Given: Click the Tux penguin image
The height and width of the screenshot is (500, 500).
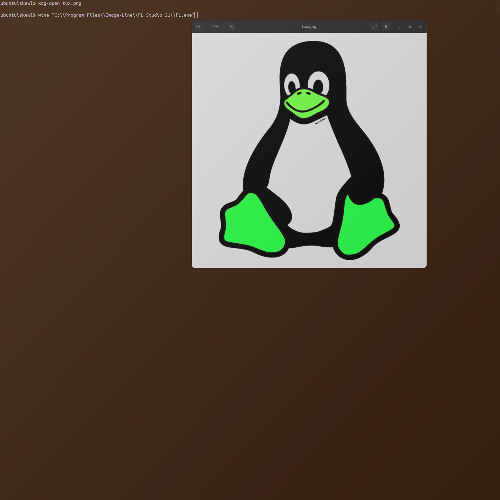Looking at the screenshot, I should [309, 150].
